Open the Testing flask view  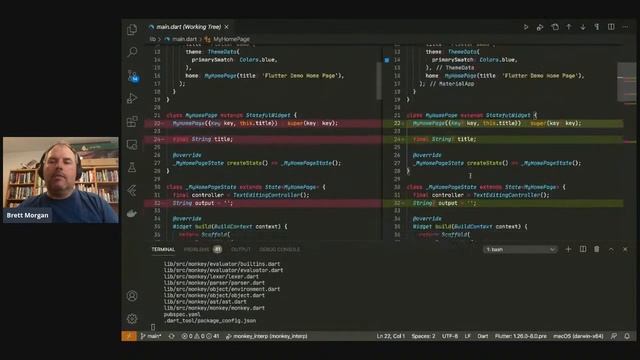[132, 167]
